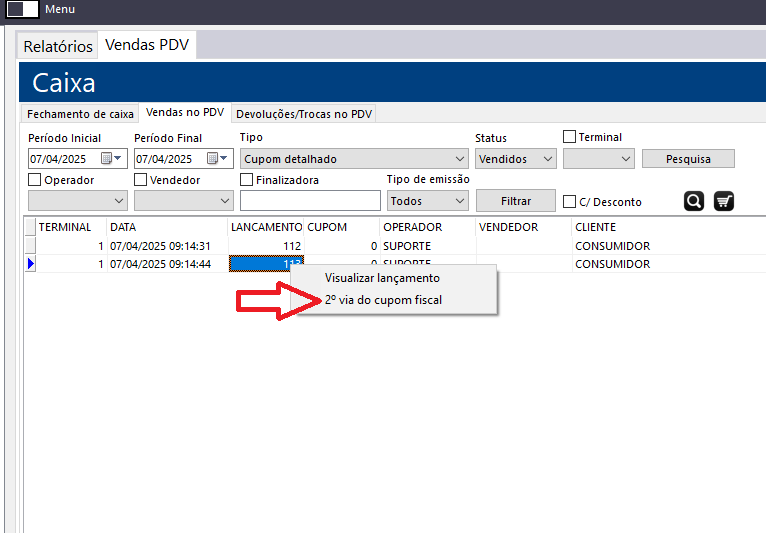Switch to Fechamento de caixa tab

click(80, 114)
